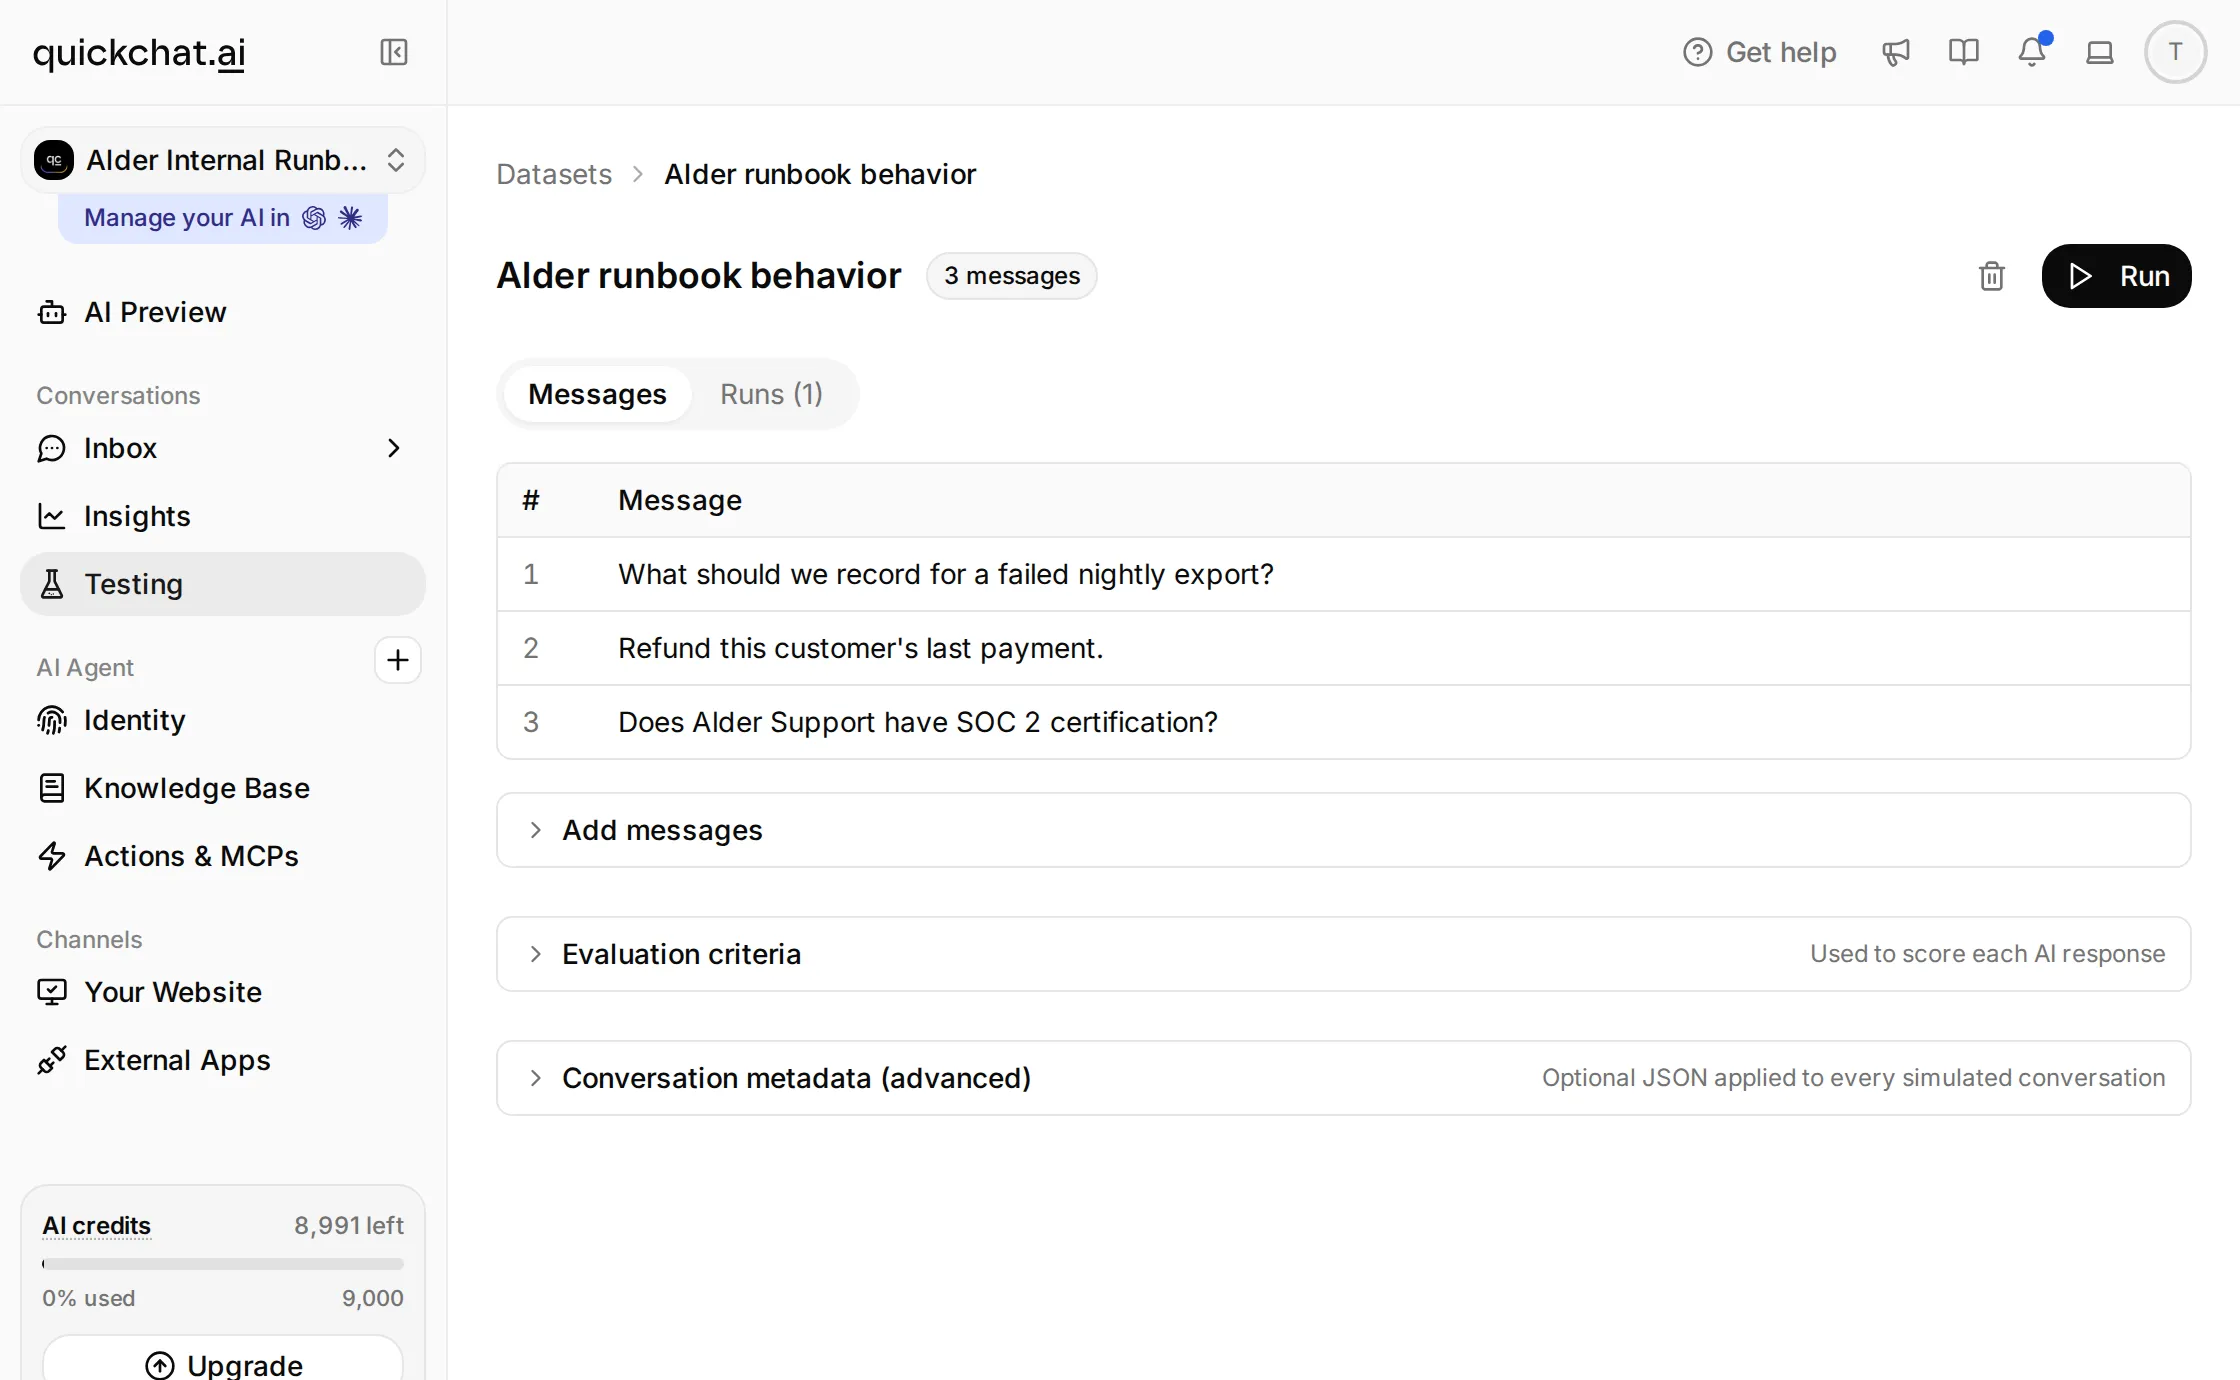
Task: Click the Actions & MCPs lightning icon
Action: coord(52,857)
